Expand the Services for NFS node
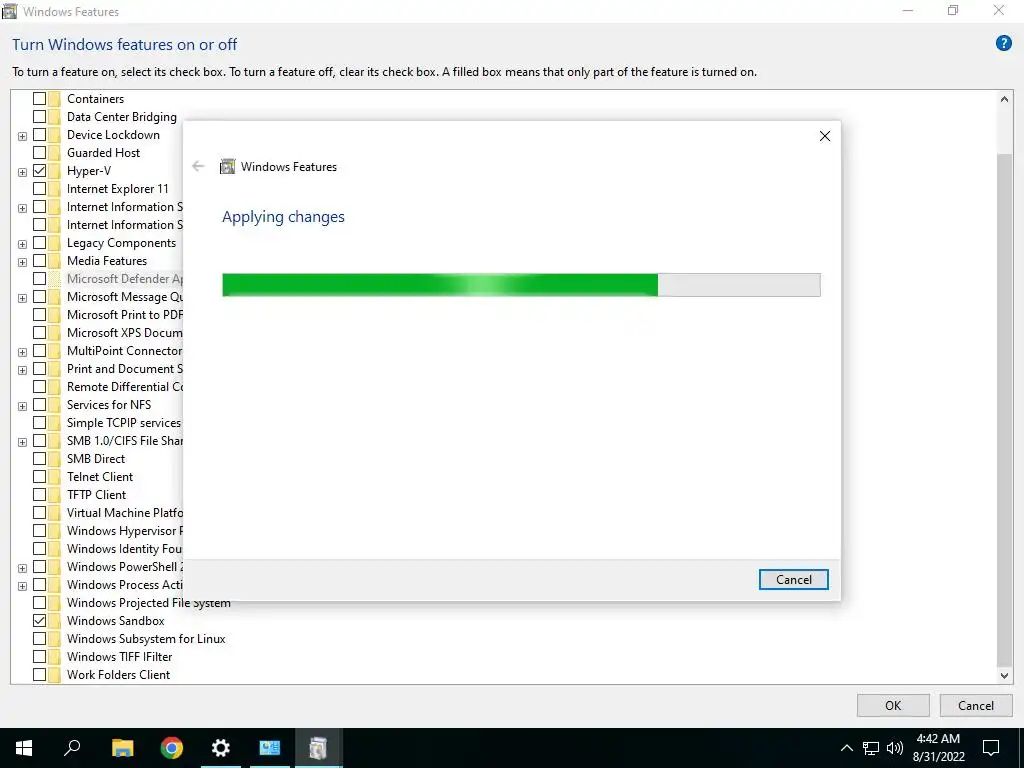1024x768 pixels. (22, 406)
